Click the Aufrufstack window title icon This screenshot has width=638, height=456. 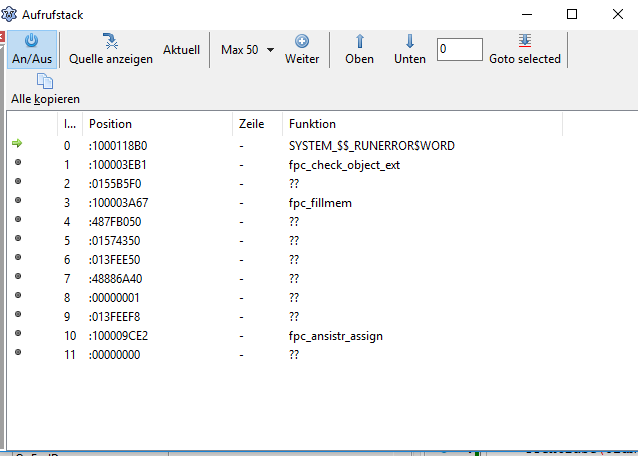tap(11, 14)
